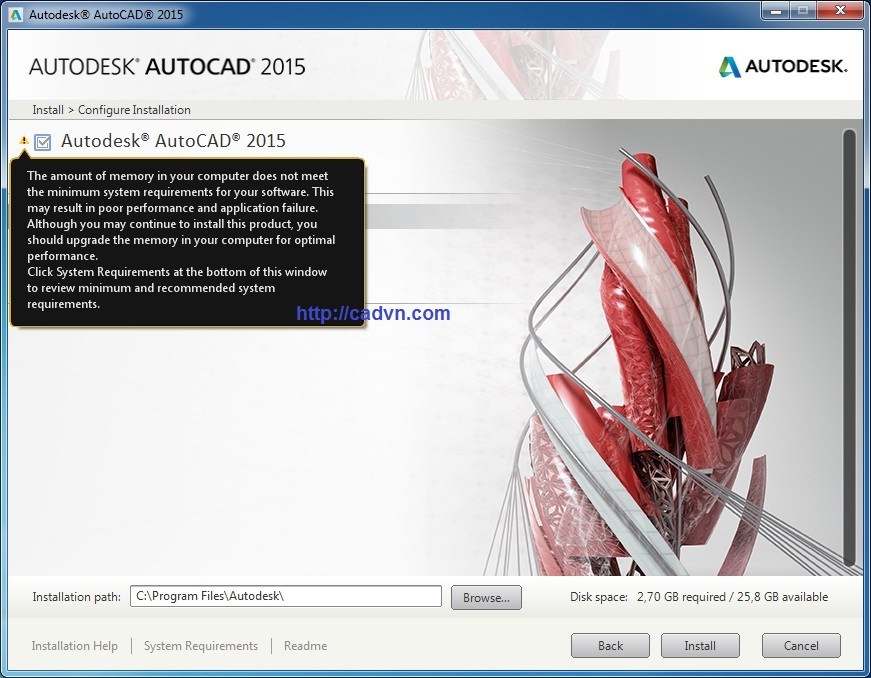Screen dimensions: 871x678
Task: Click "Install > Configure Installation" breadcrumb text
Action: (111, 110)
